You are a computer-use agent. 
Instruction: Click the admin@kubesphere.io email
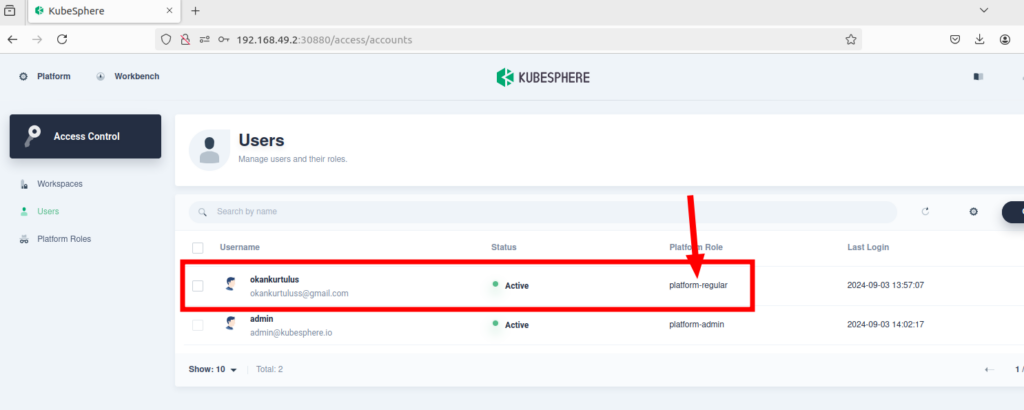pyautogui.click(x=291, y=332)
